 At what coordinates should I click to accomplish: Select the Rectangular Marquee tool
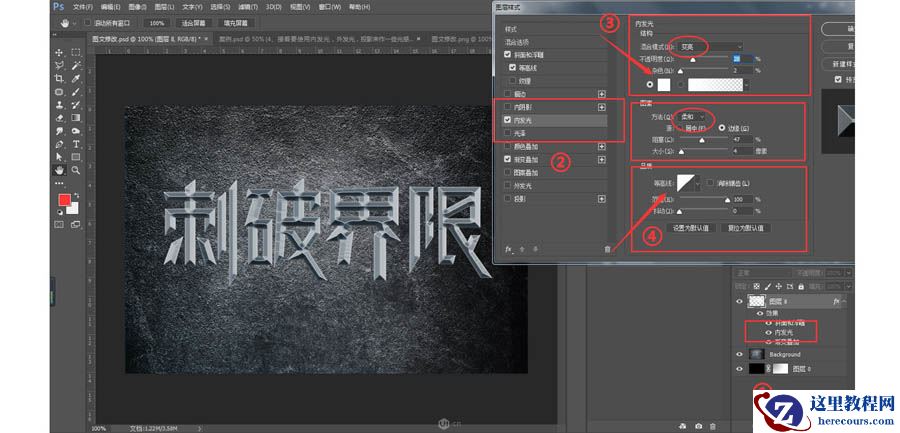click(x=76, y=52)
